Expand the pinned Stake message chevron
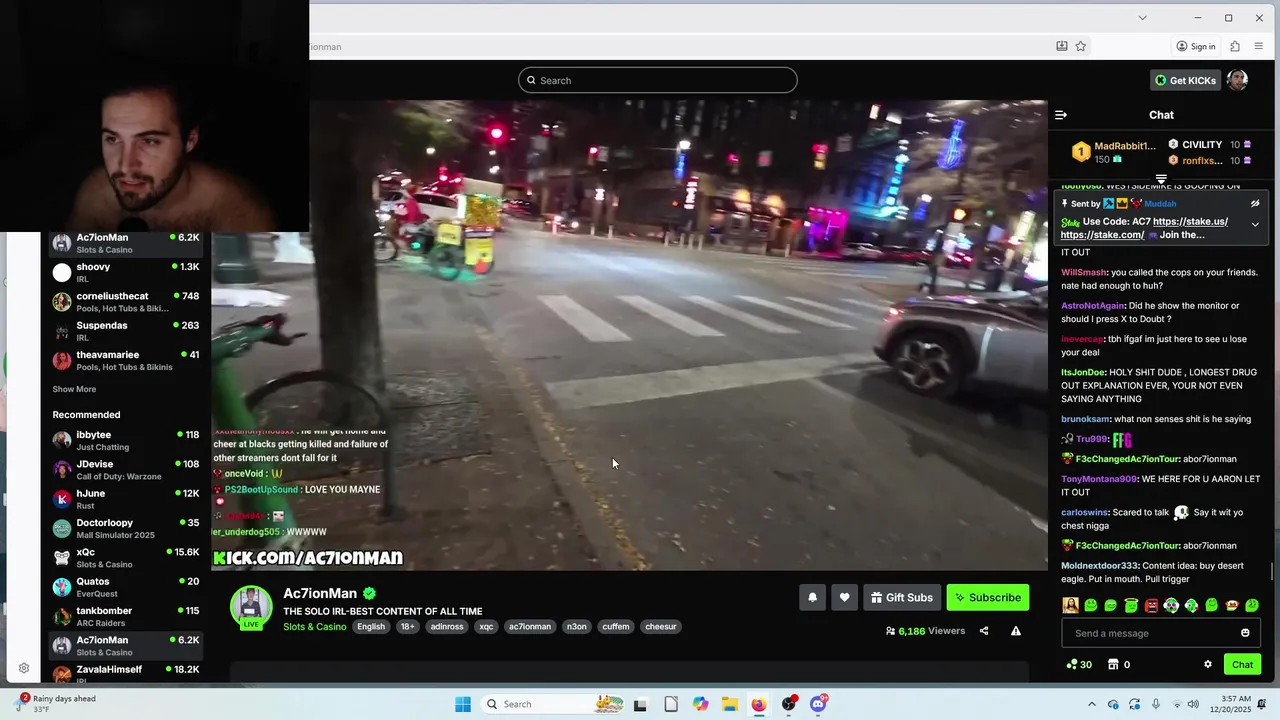Image resolution: width=1280 pixels, height=720 pixels. pos(1255,224)
